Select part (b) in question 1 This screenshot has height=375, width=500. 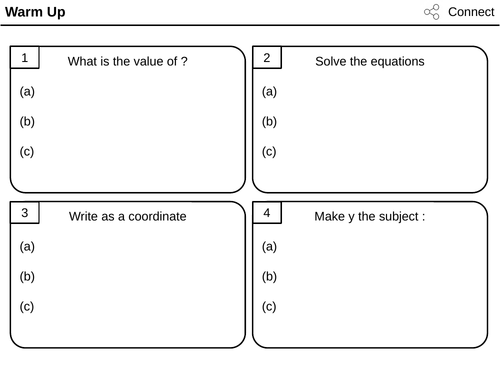[27, 122]
